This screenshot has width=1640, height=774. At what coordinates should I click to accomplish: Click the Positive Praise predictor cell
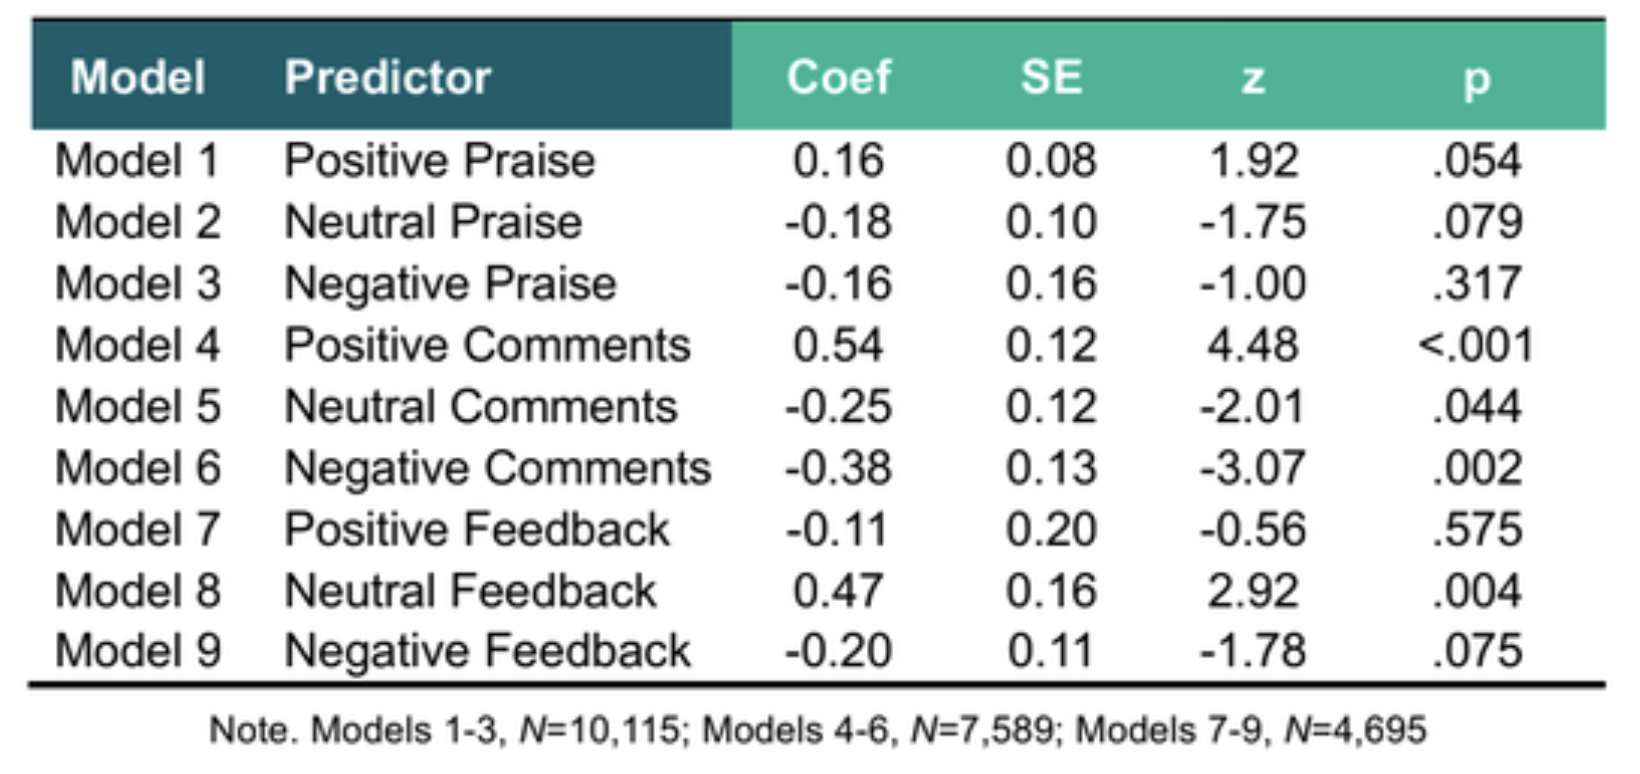click(x=440, y=161)
